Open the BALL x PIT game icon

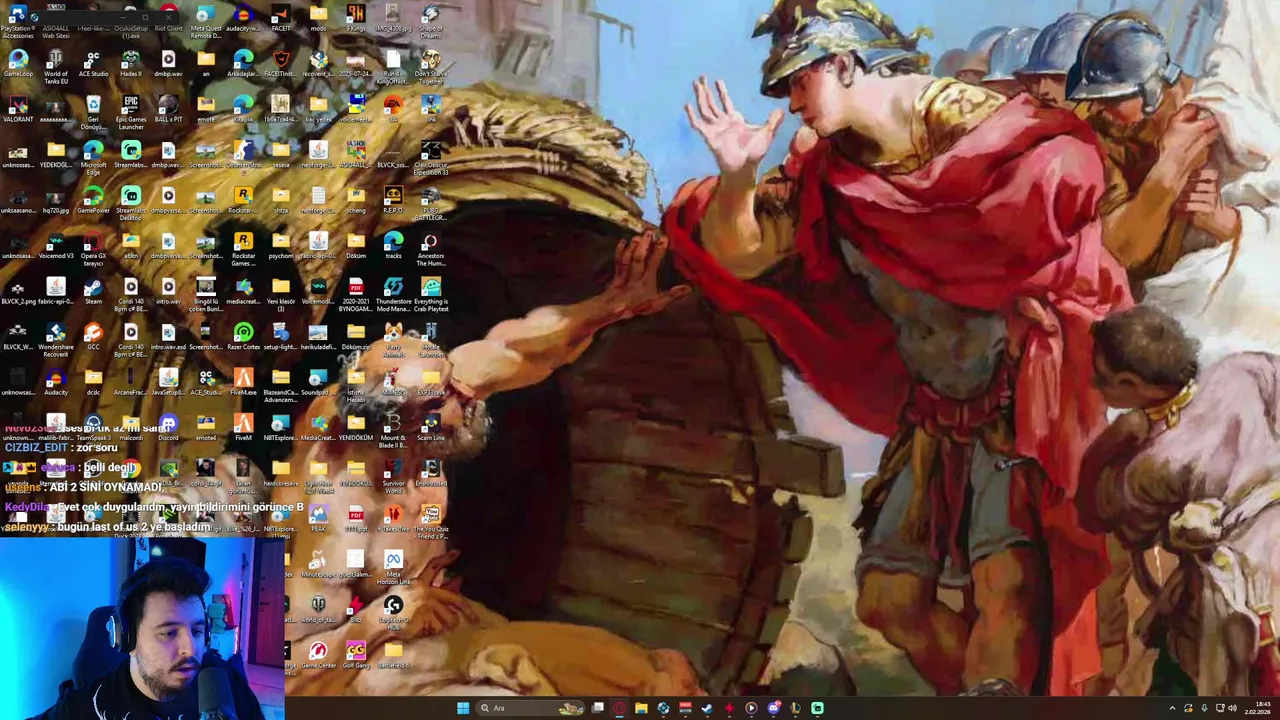168,110
